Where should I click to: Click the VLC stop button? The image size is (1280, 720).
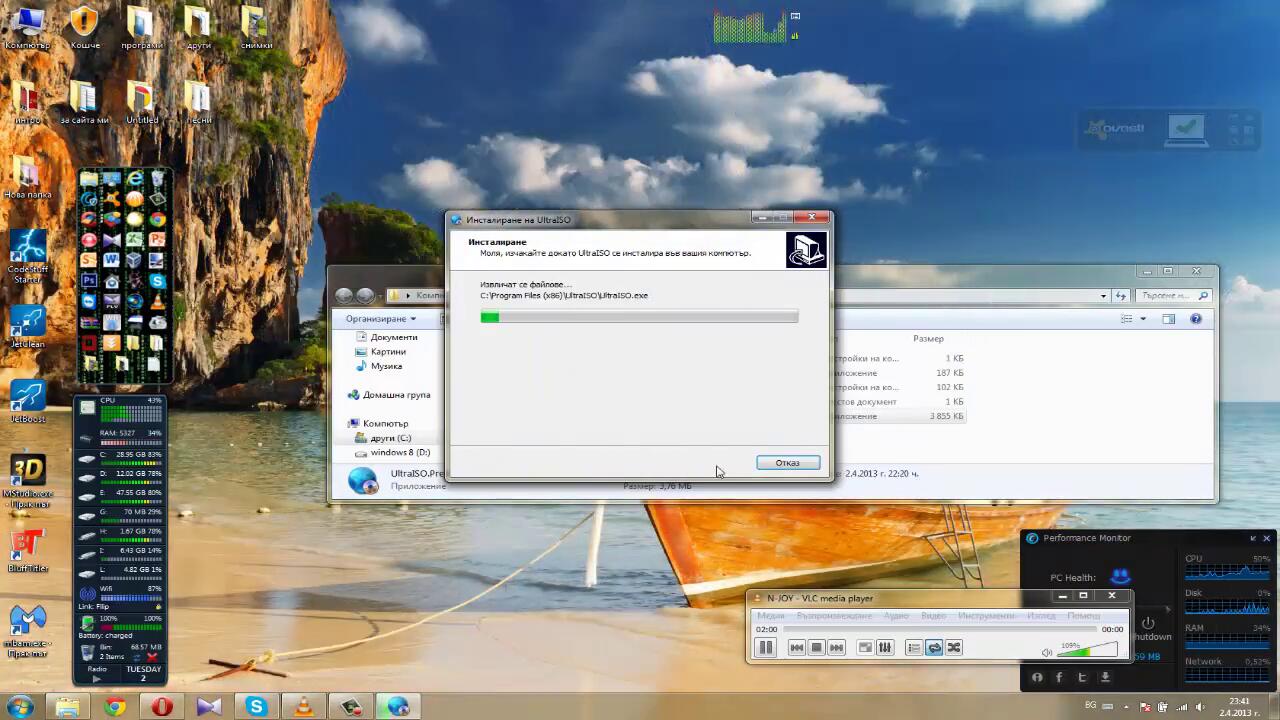click(816, 648)
